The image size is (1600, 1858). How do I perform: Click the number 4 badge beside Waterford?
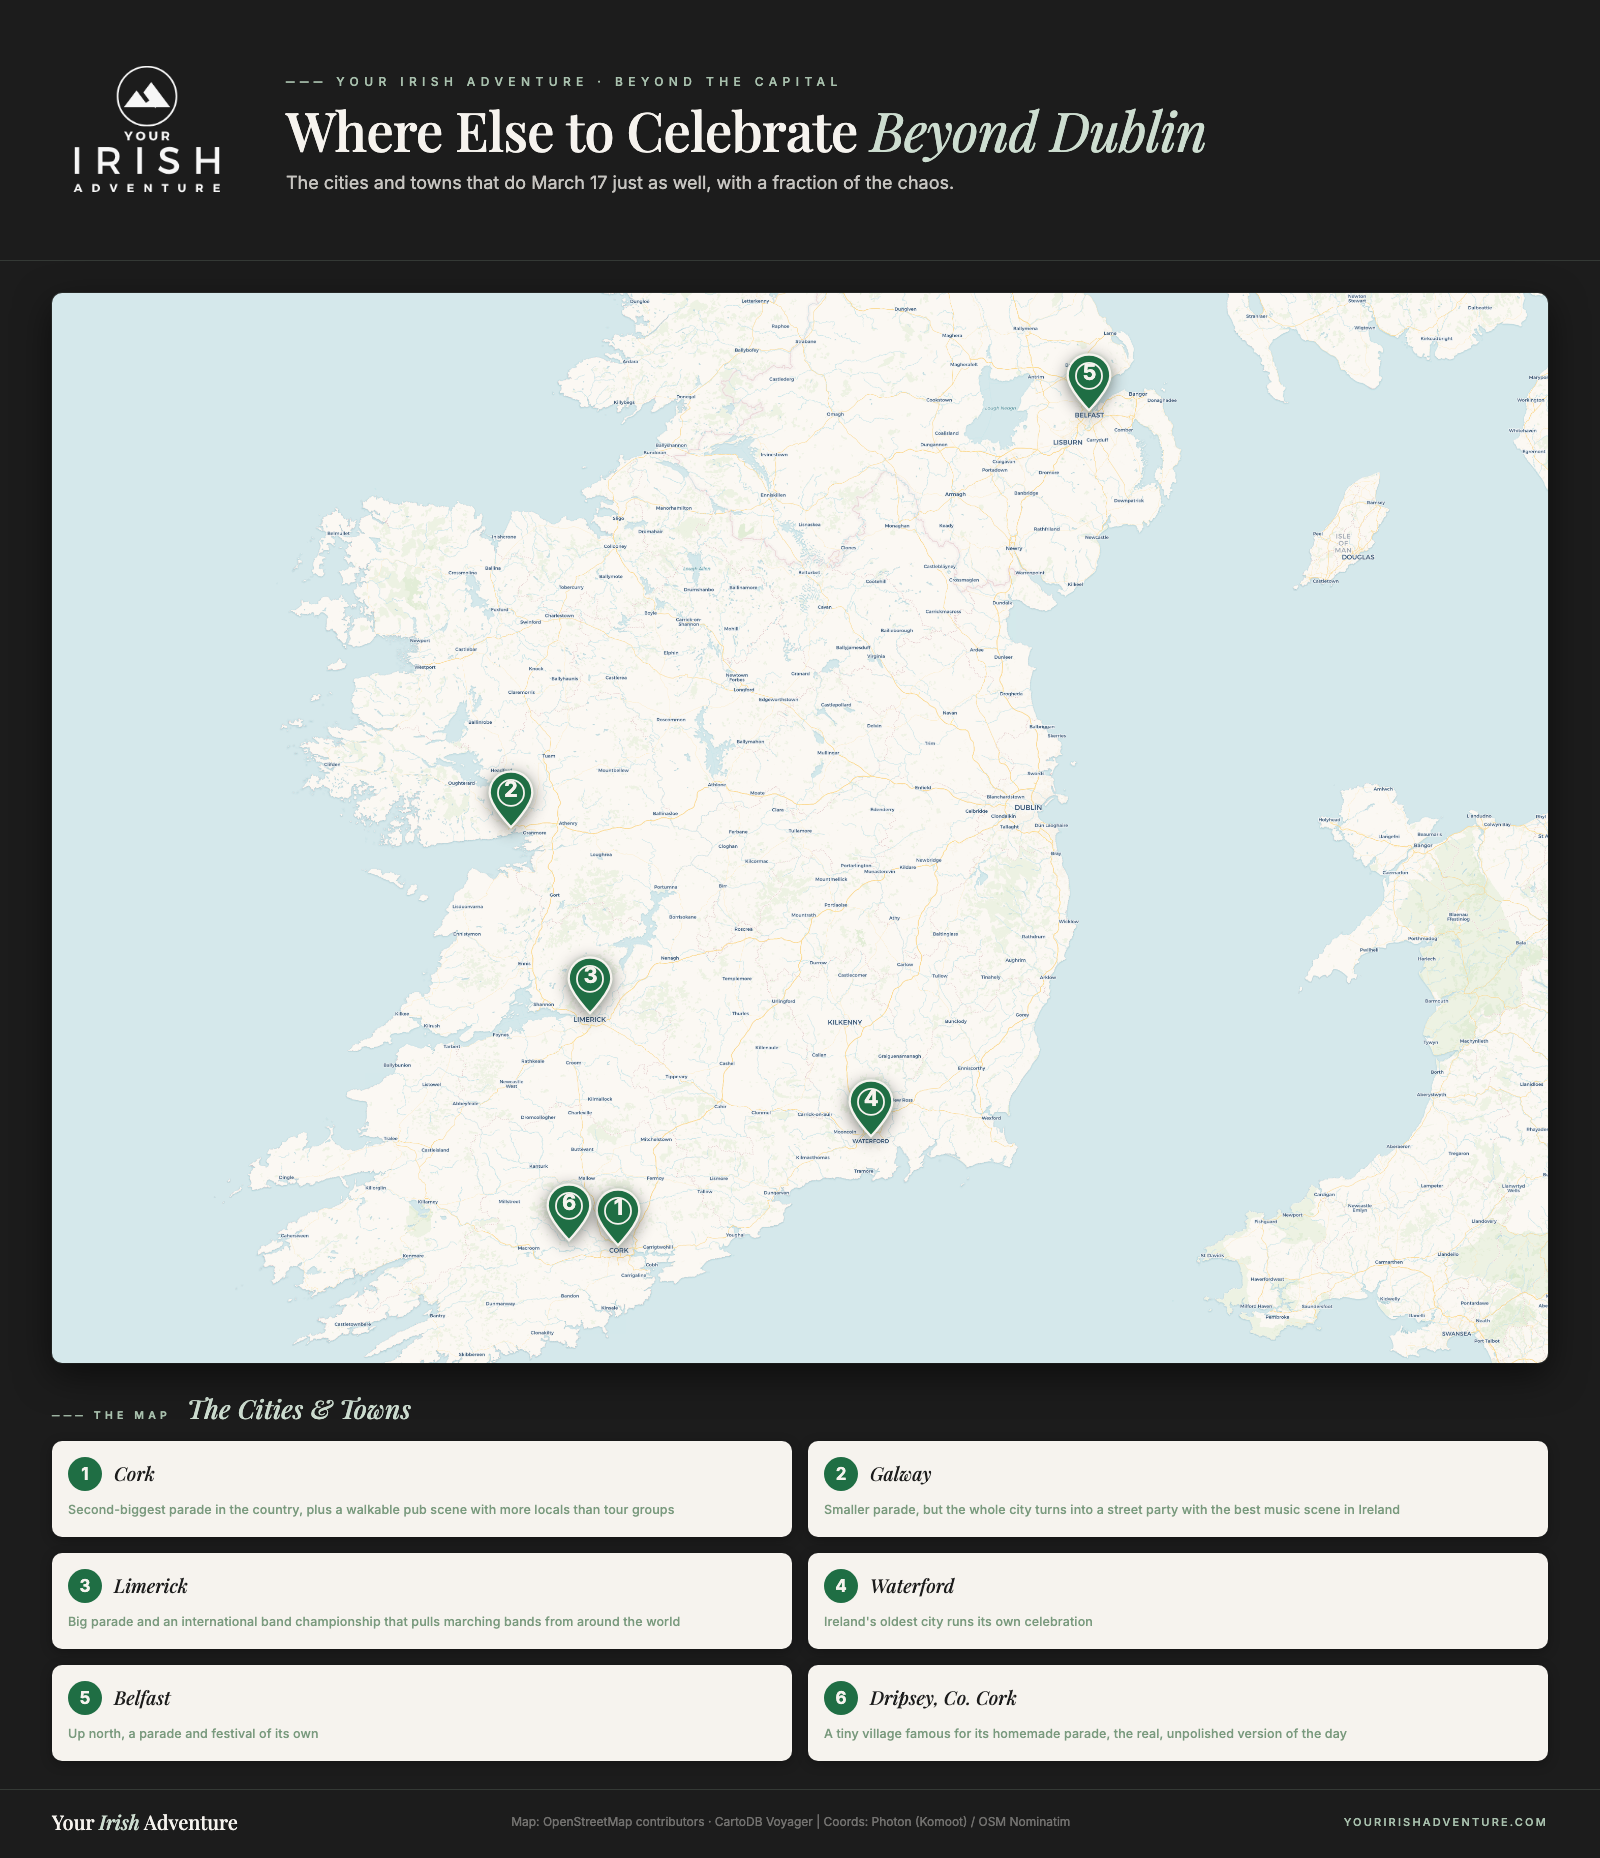click(x=841, y=1585)
